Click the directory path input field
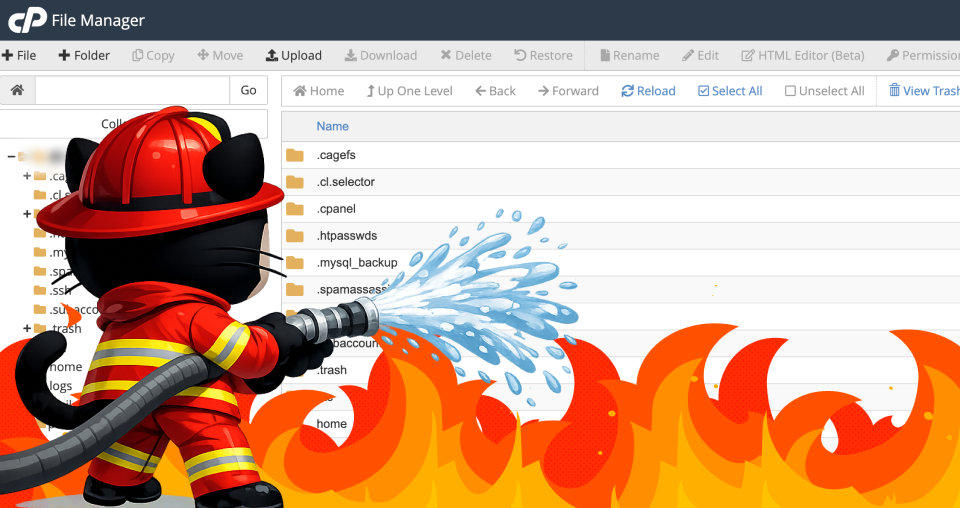The height and width of the screenshot is (508, 960). [132, 91]
